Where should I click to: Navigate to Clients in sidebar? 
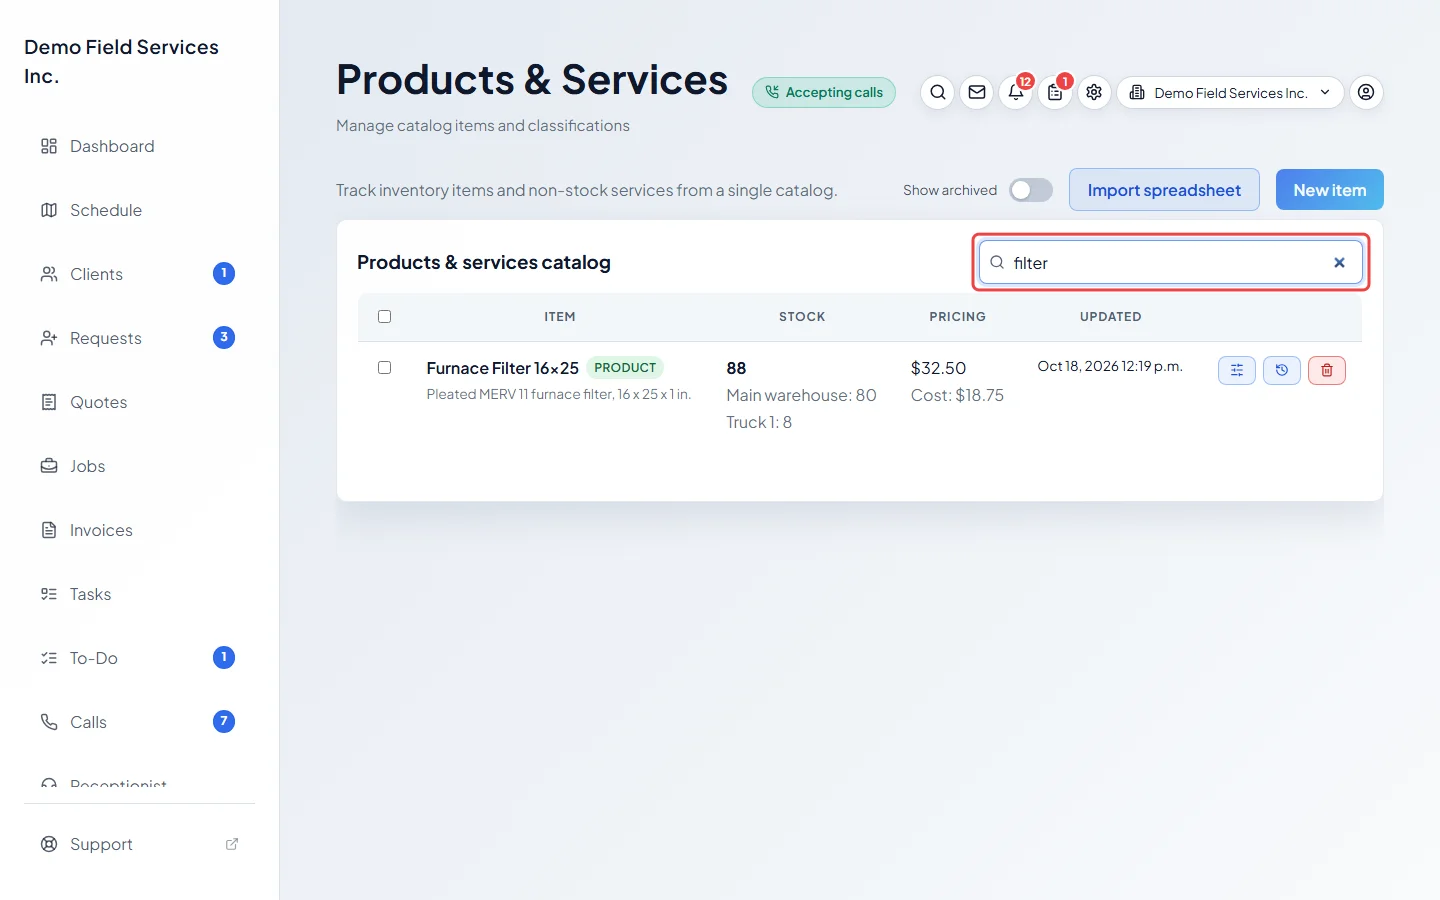coord(139,274)
